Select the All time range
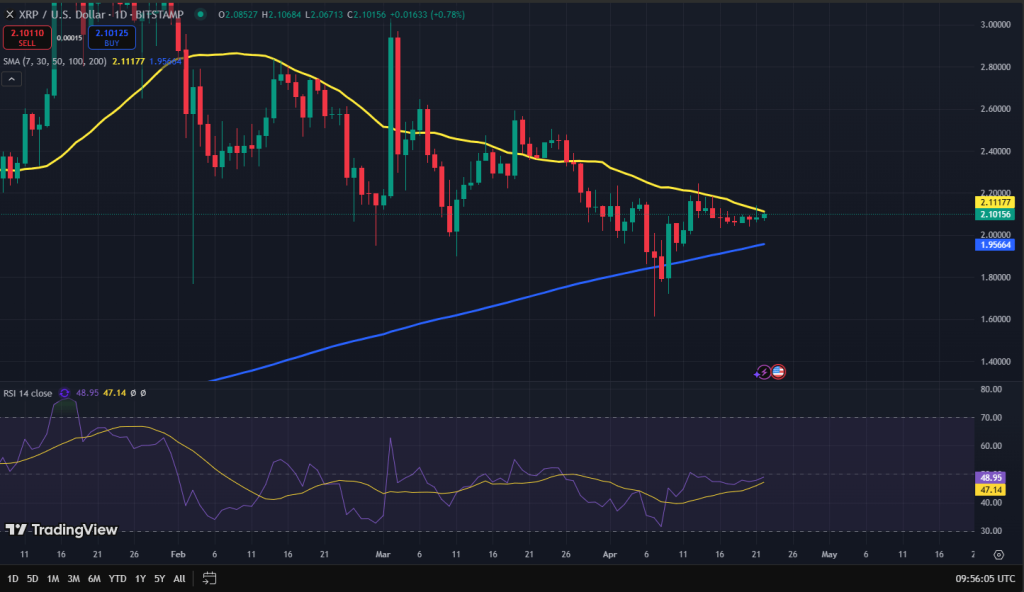 click(x=180, y=578)
